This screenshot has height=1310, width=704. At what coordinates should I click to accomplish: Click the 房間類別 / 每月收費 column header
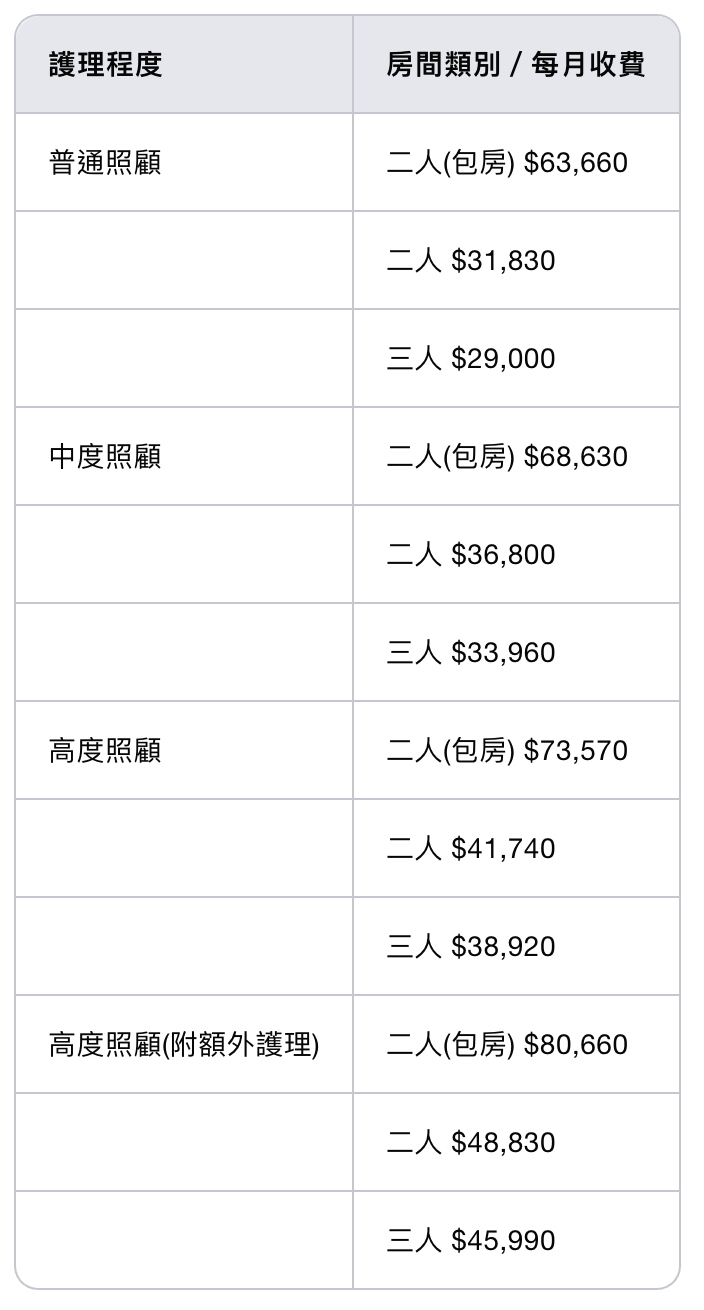515,65
